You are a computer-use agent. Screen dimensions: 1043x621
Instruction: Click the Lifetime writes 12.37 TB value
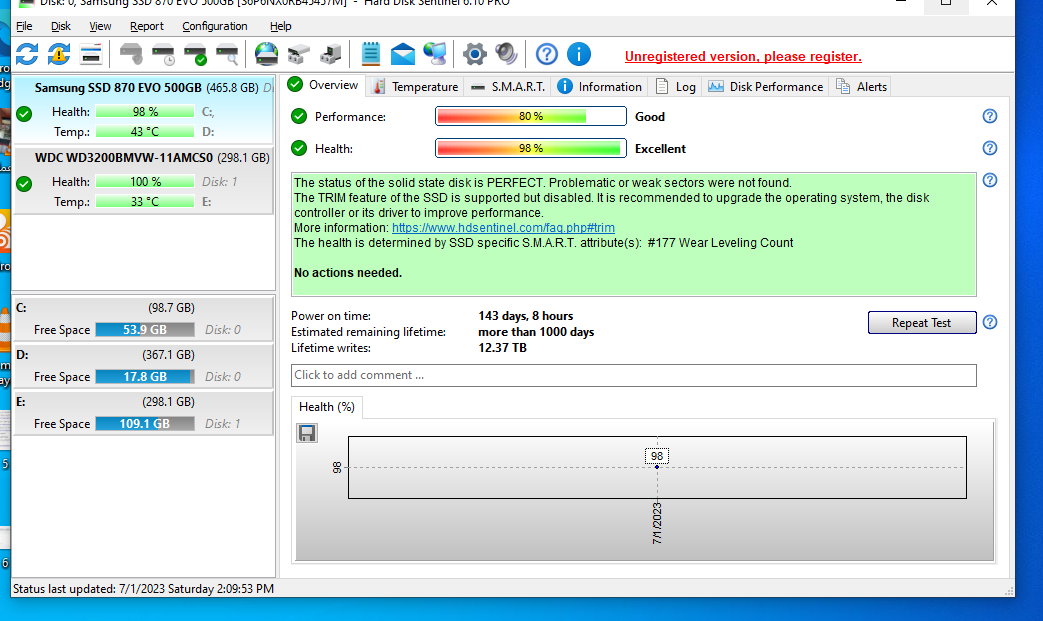(x=502, y=348)
